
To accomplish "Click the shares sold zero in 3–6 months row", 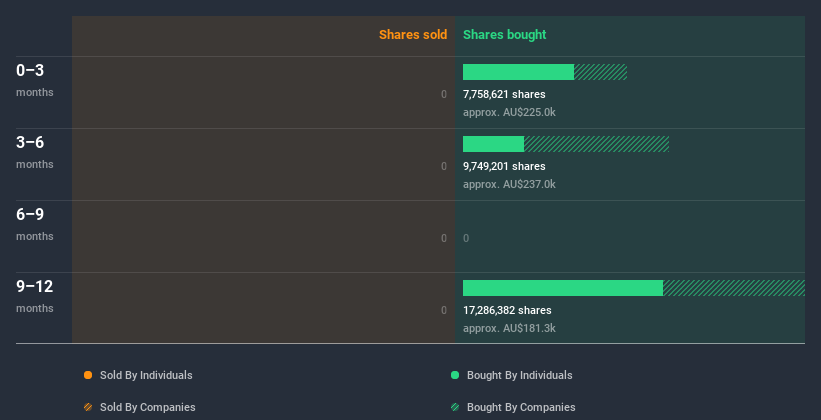I will 444,166.
